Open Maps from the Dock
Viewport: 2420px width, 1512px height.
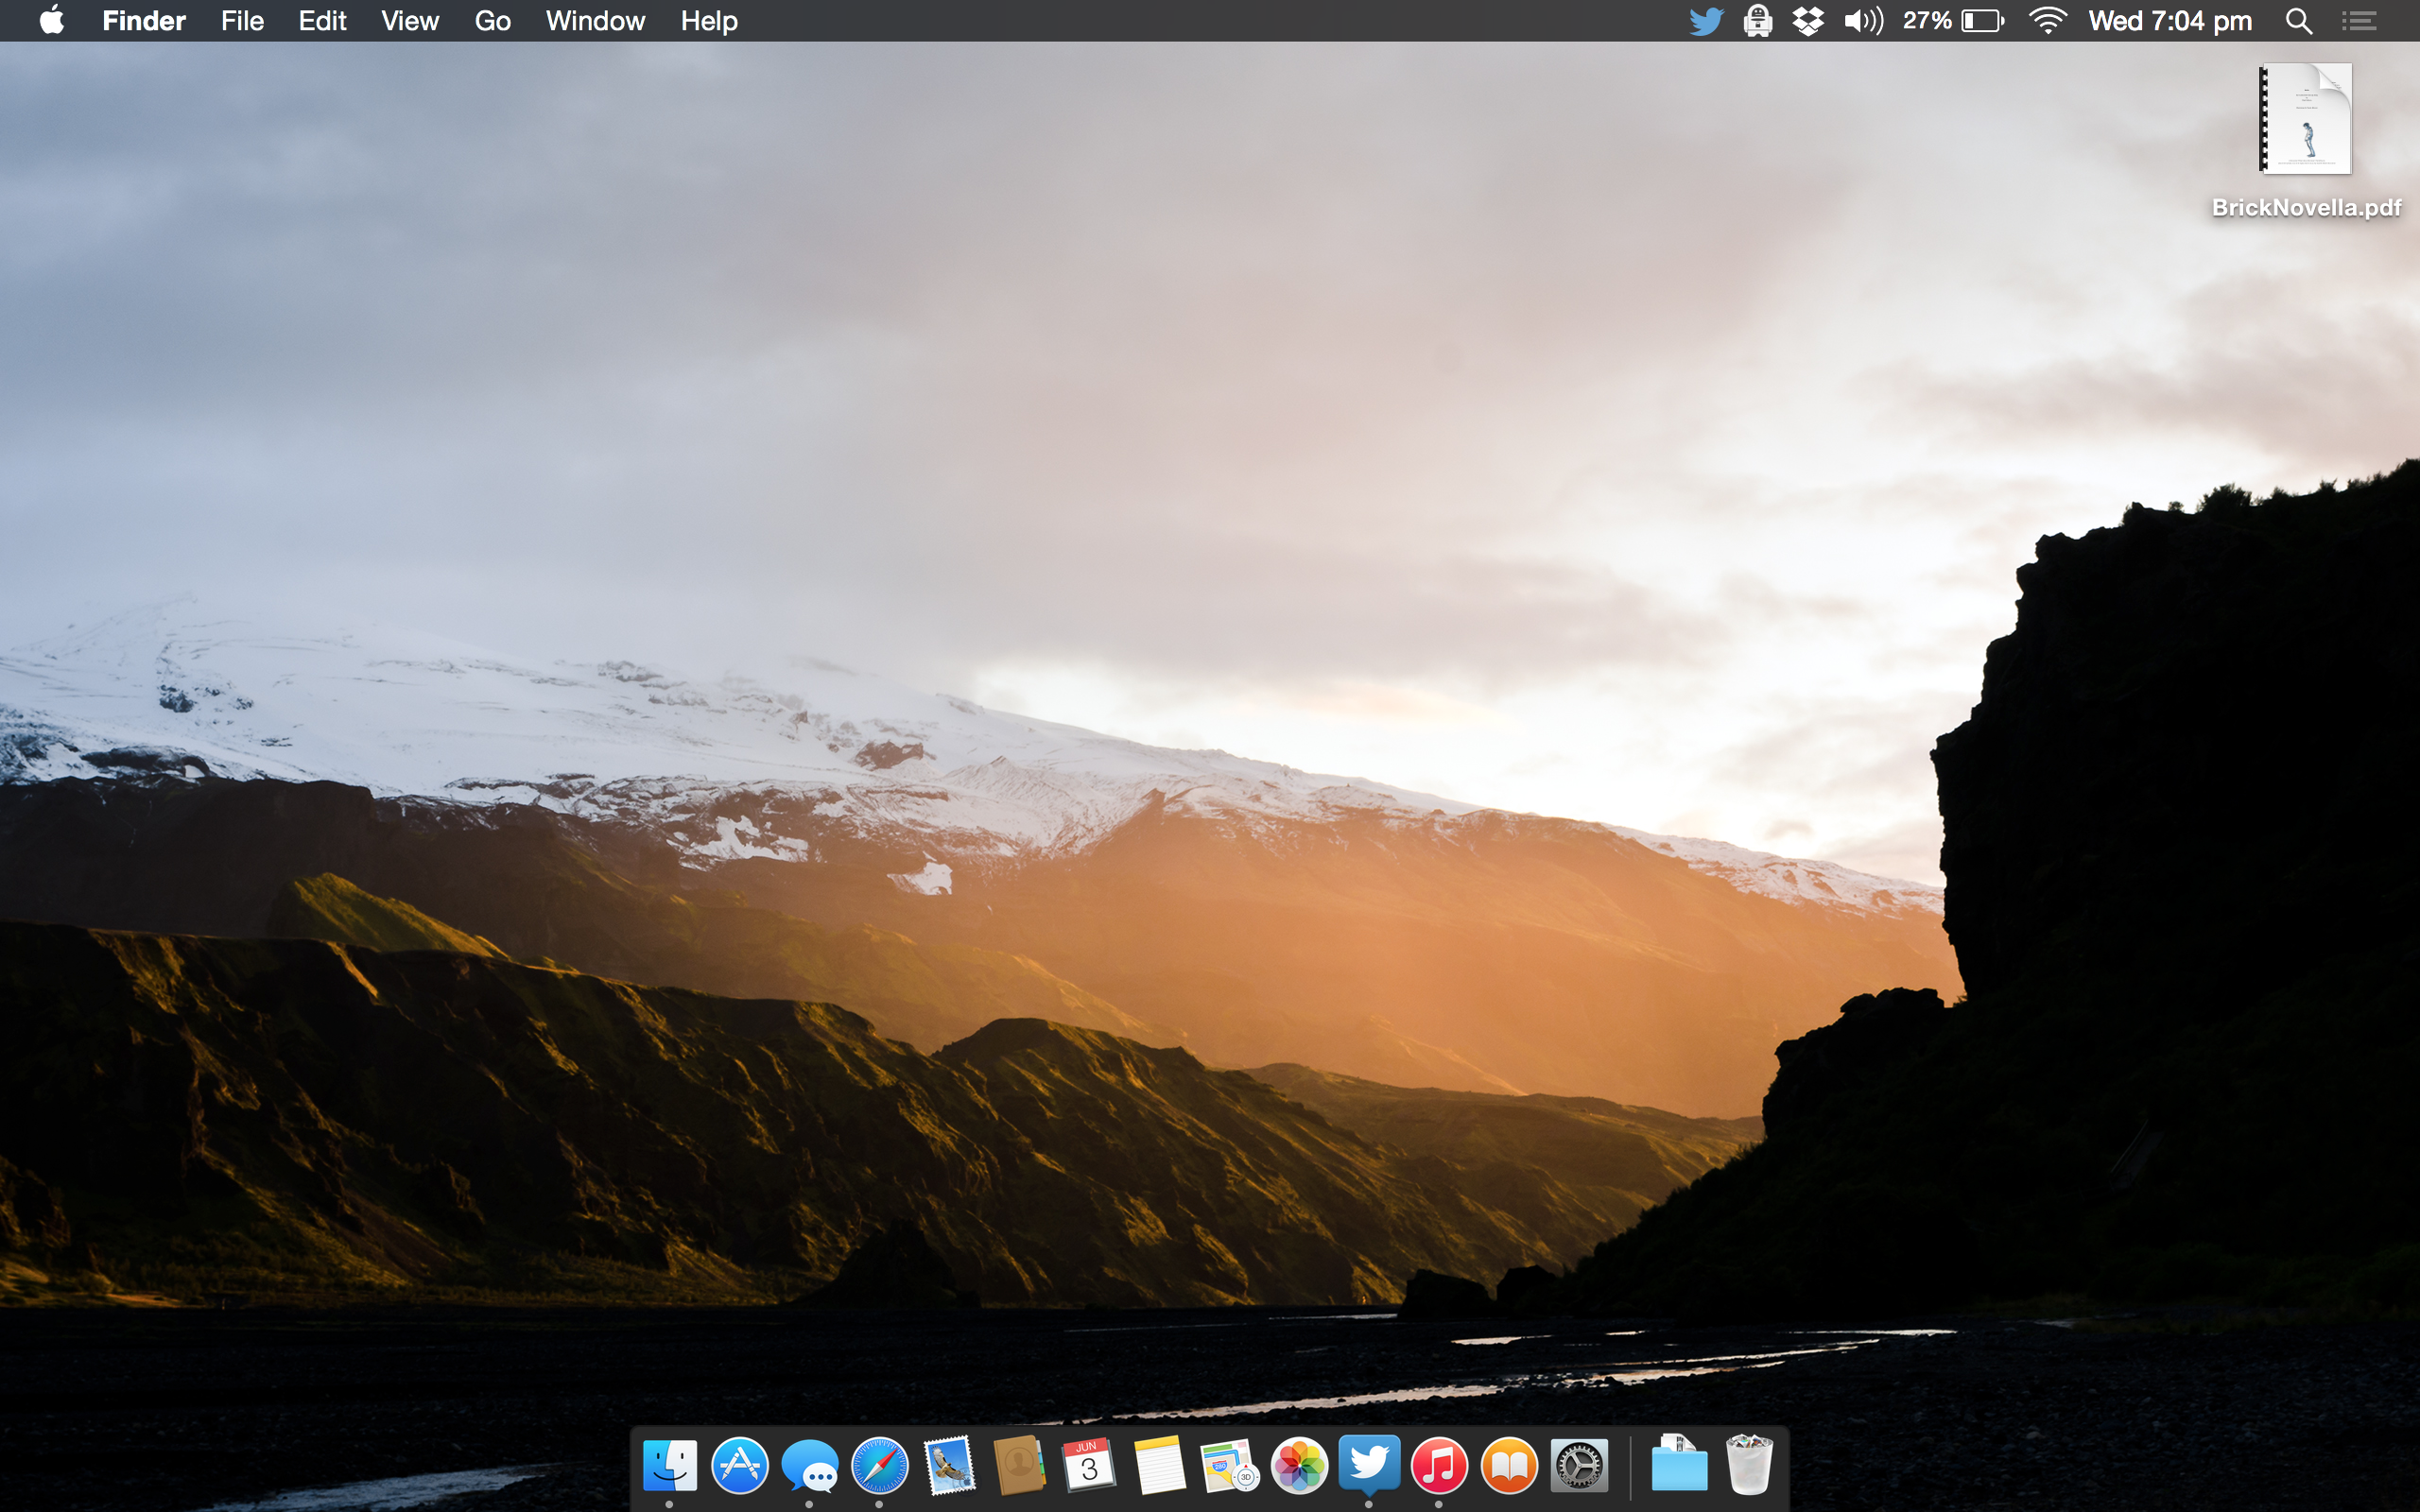click(1229, 1466)
